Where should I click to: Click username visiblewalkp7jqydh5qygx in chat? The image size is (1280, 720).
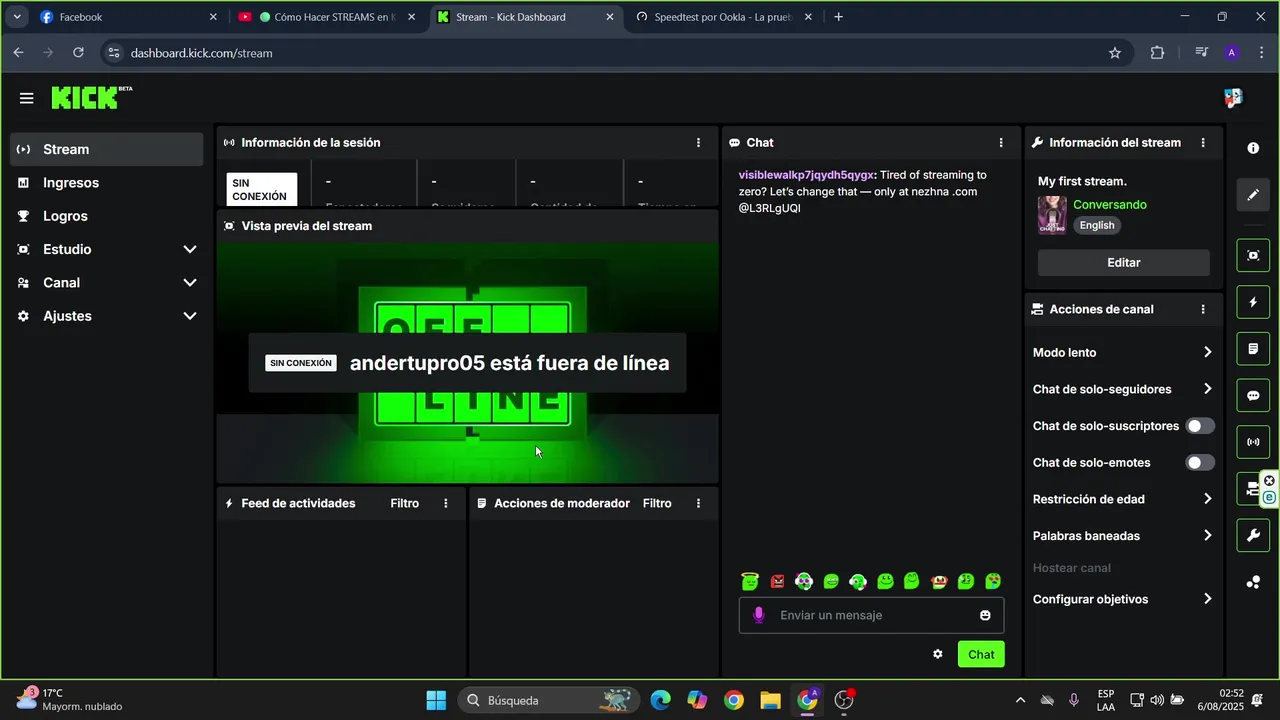tap(806, 175)
